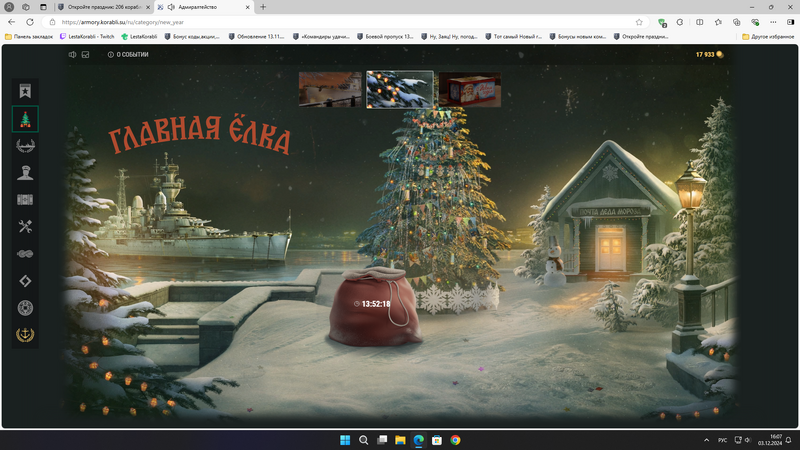Open the "Обновление 13.11" bookmark

tap(256, 37)
